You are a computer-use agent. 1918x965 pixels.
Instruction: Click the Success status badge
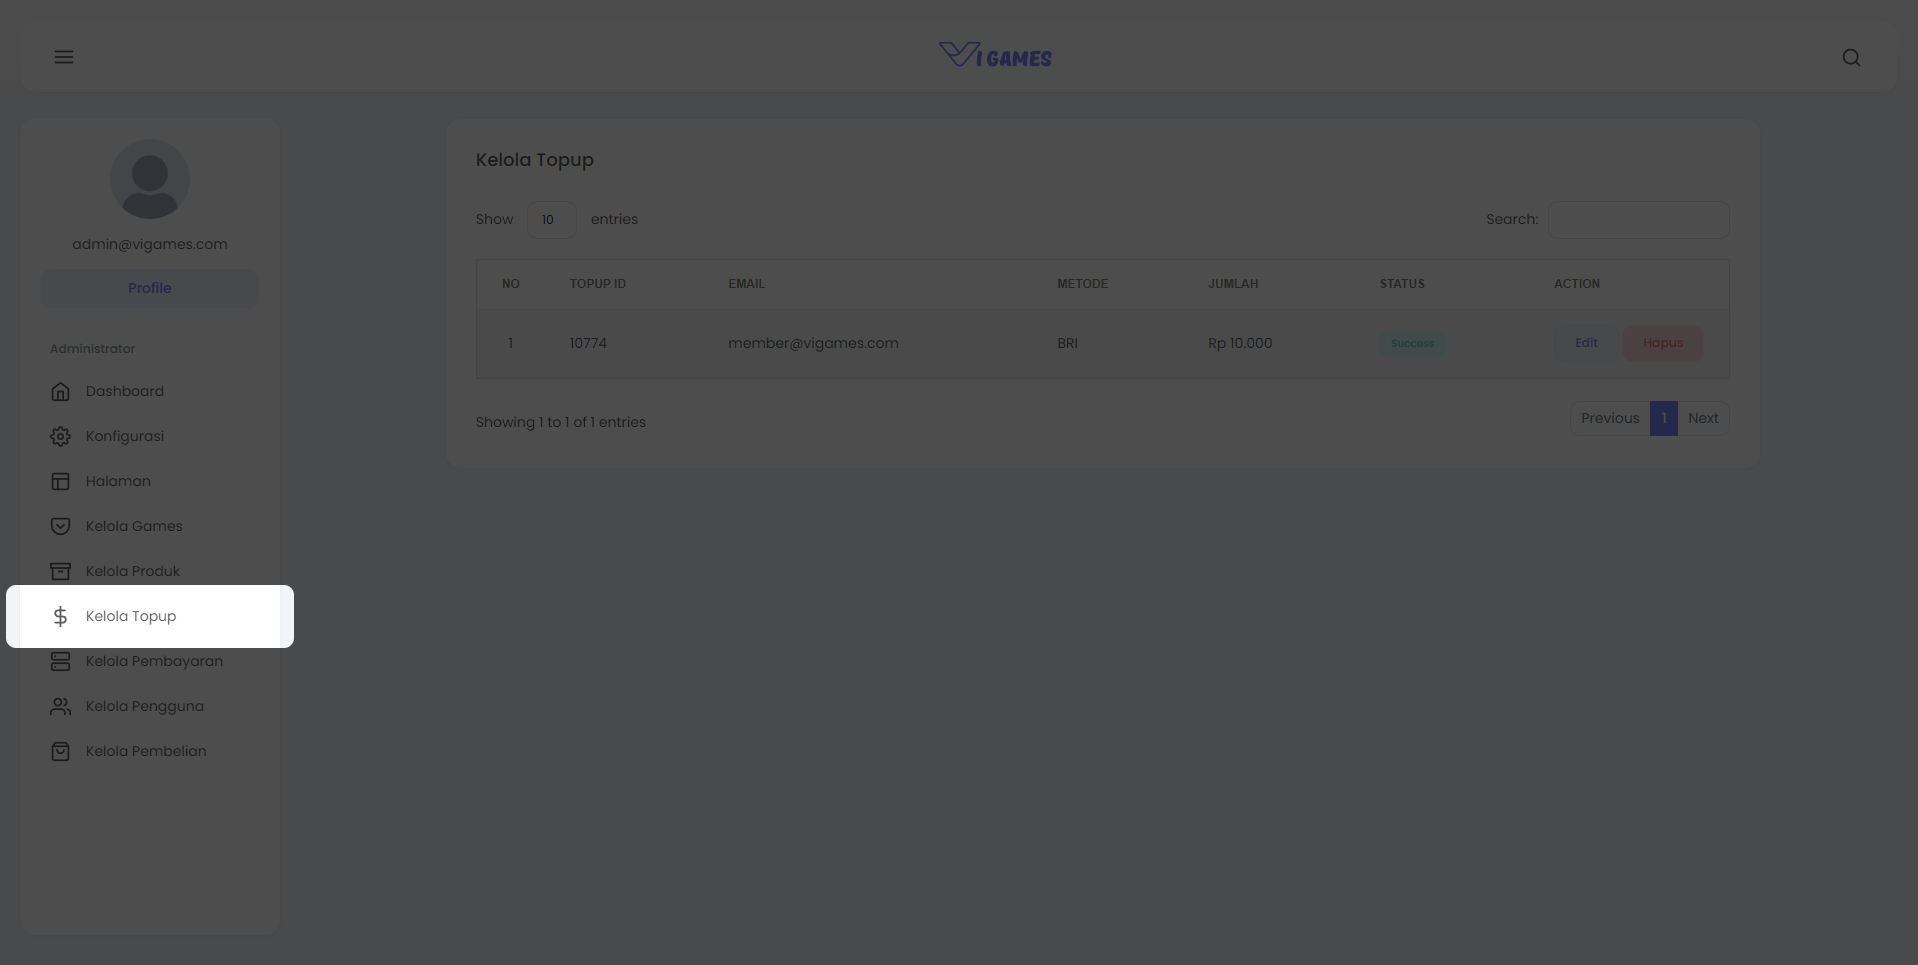(x=1412, y=343)
